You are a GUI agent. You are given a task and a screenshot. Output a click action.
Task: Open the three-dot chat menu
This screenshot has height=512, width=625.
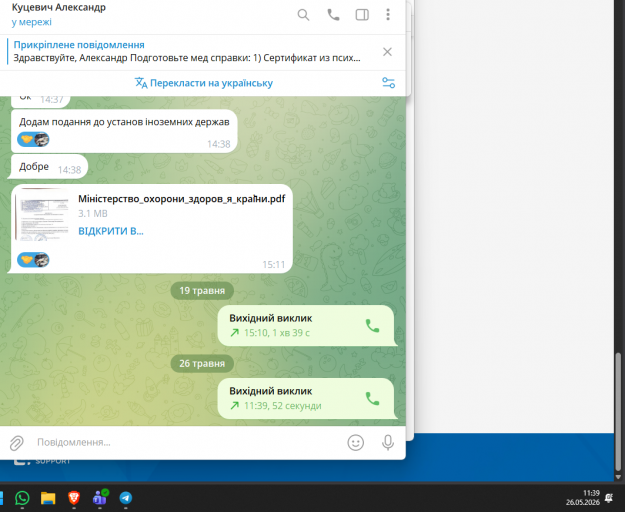(x=388, y=15)
